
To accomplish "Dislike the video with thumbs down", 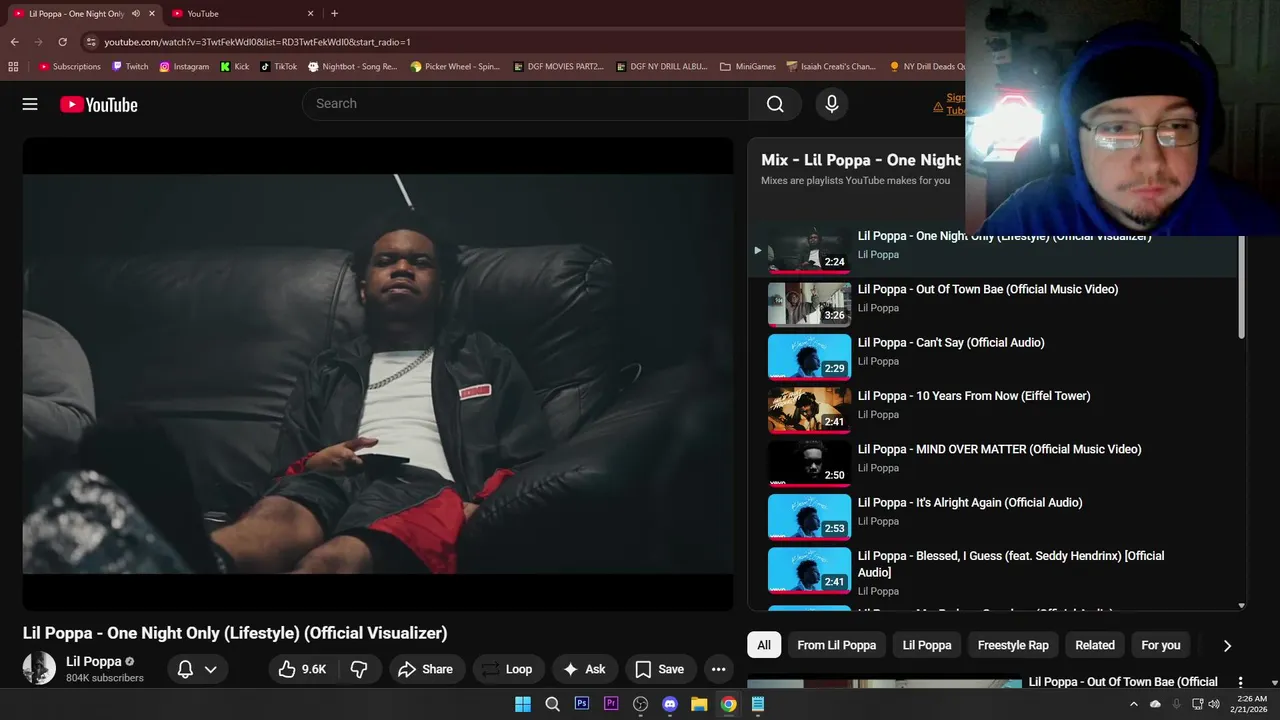I will coord(359,669).
